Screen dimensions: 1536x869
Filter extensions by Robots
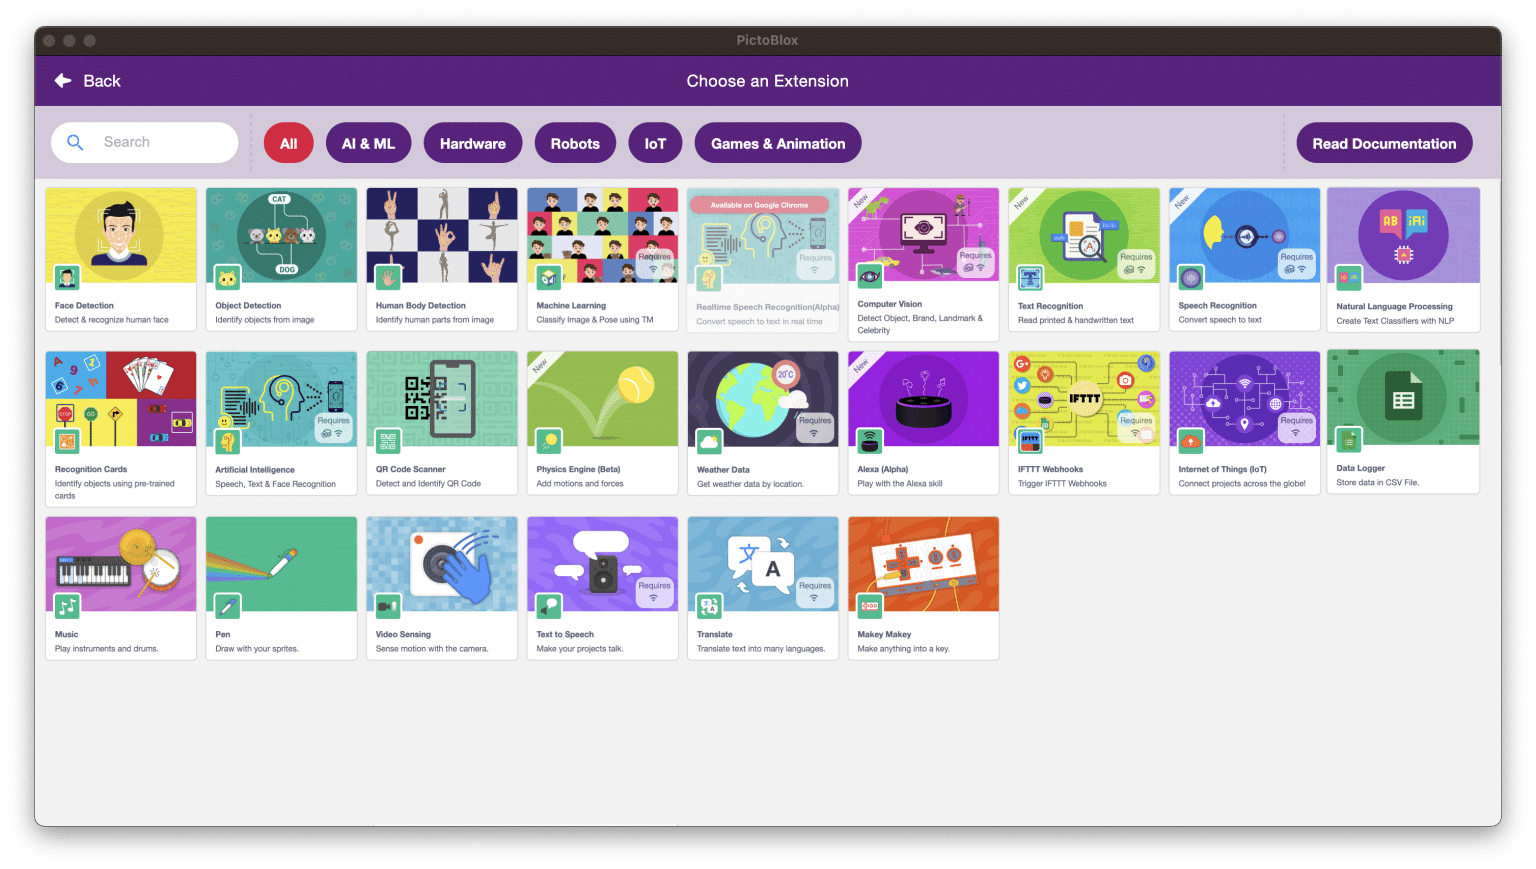(575, 143)
